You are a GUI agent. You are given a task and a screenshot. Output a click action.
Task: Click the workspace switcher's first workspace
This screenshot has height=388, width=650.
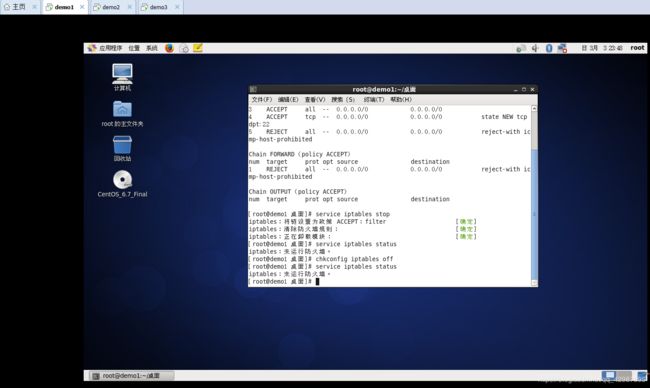click(609, 375)
